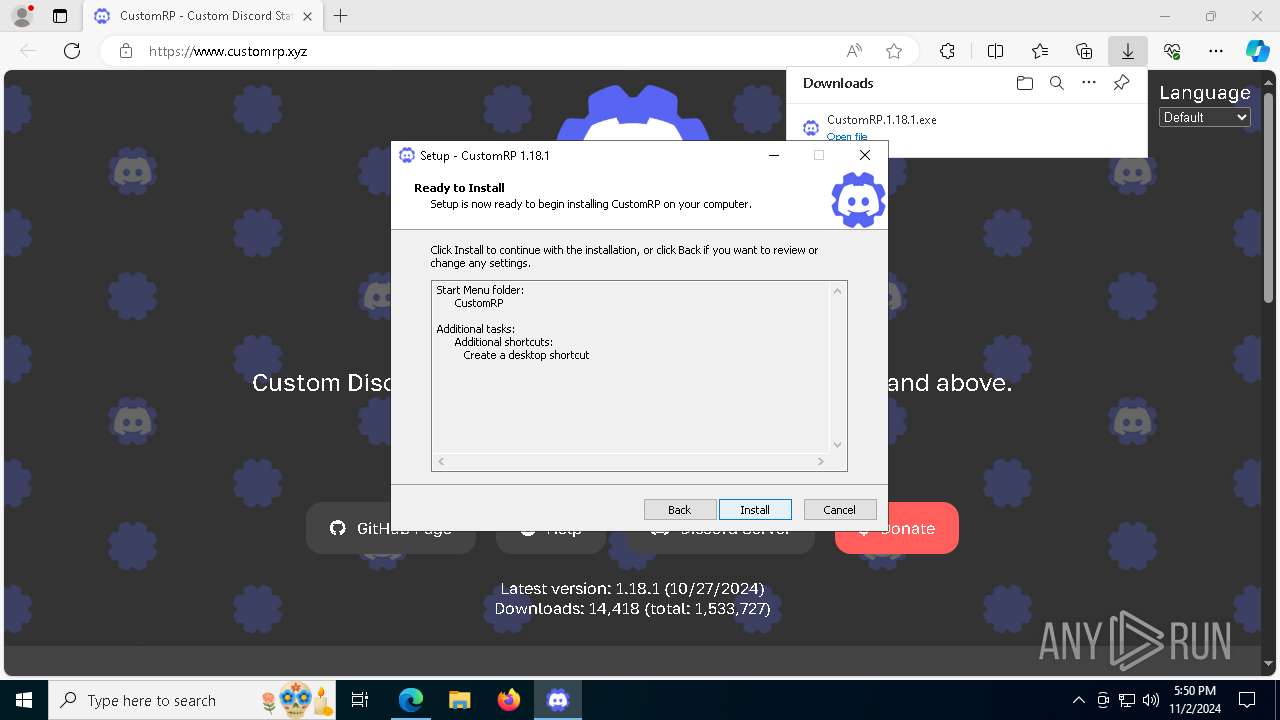Open Windows Start menu
Viewport: 1280px width, 720px height.
(23, 700)
